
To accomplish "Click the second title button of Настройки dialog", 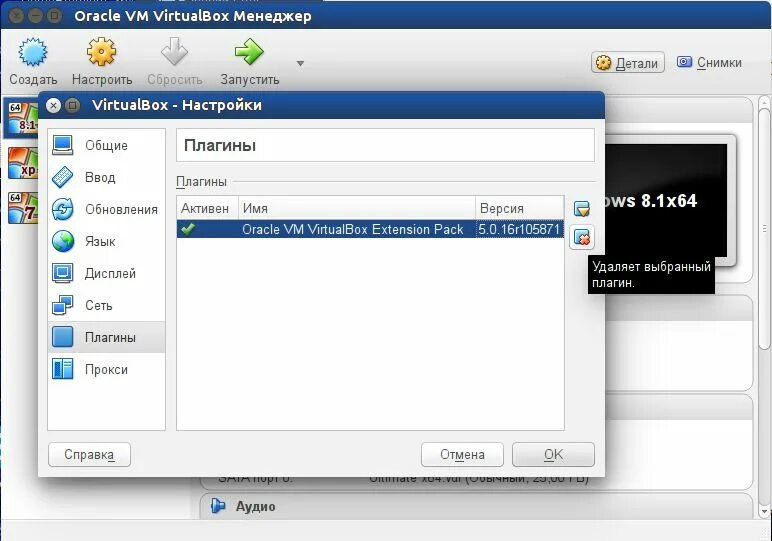I will tap(72, 105).
